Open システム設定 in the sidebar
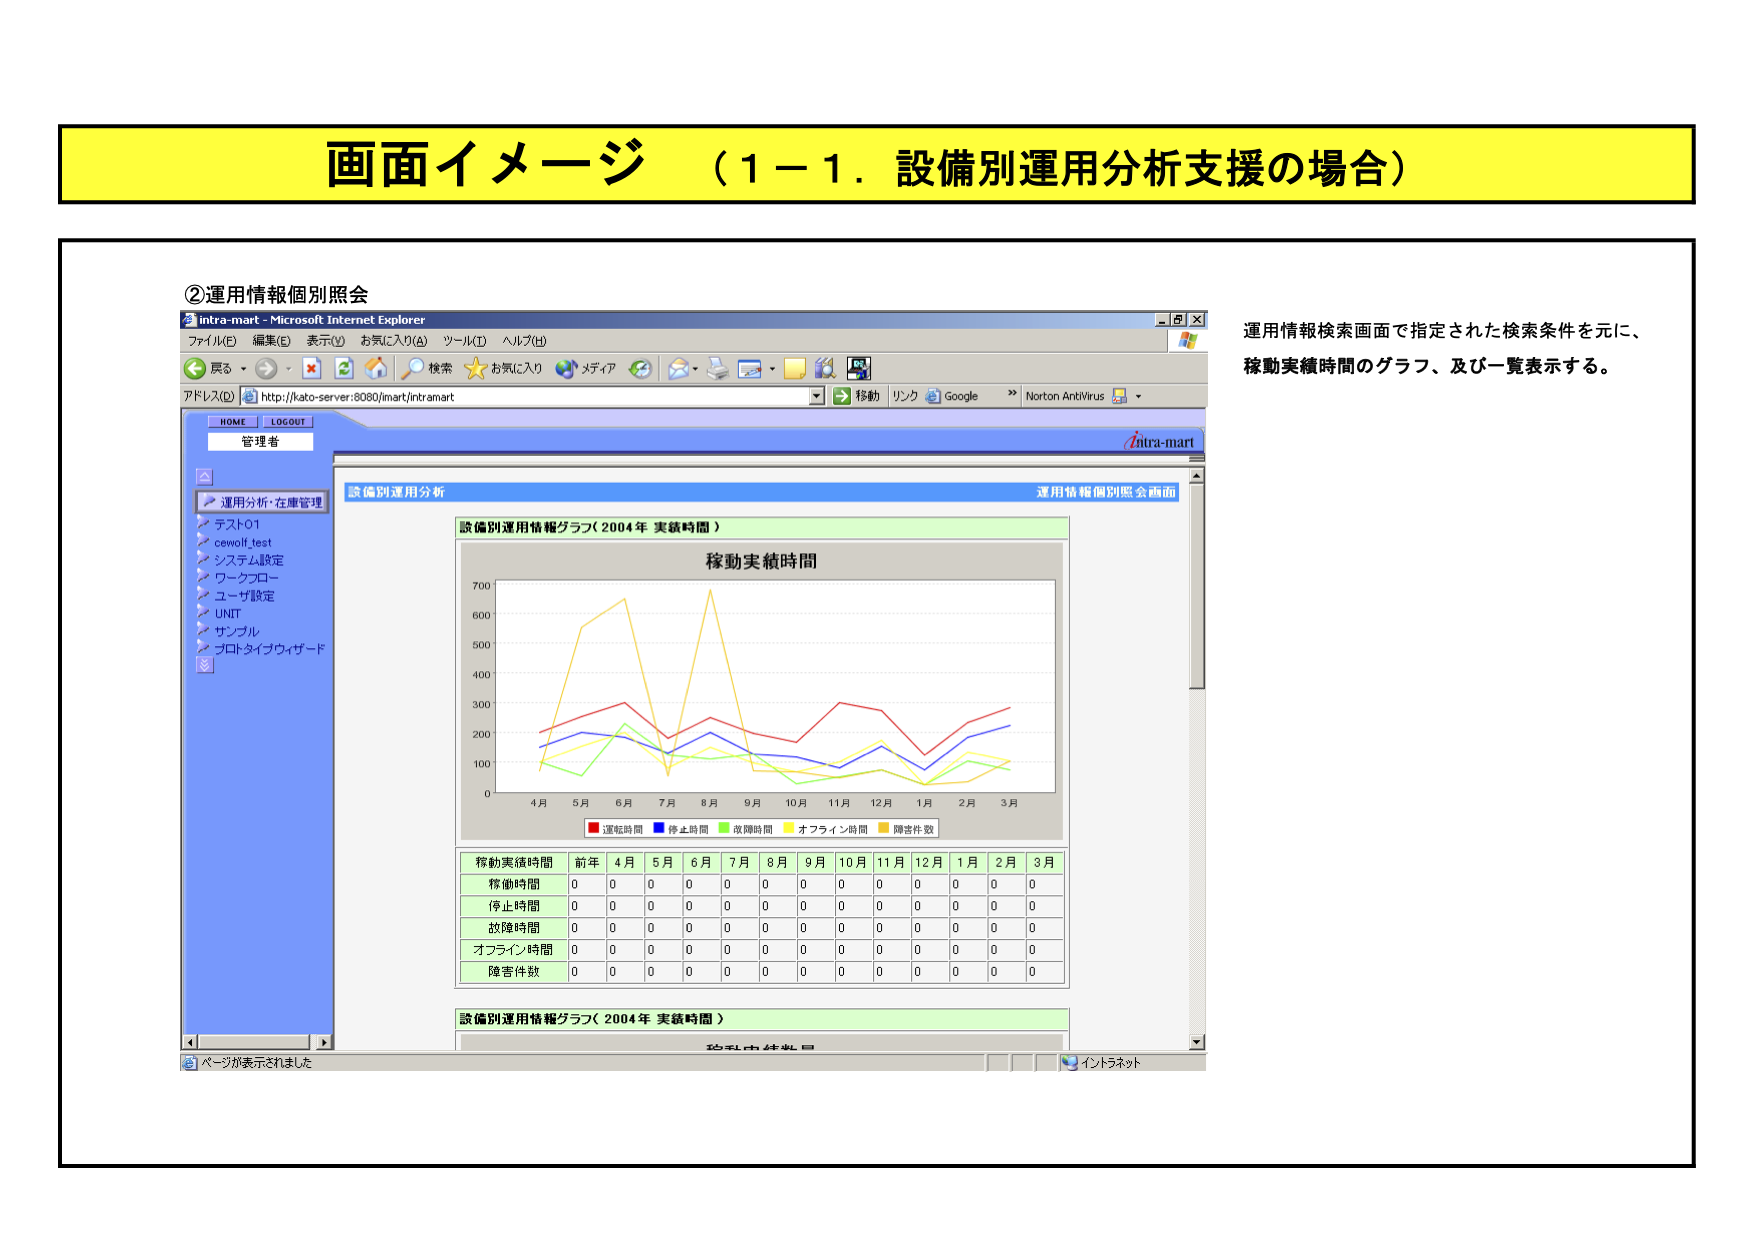 pos(248,561)
